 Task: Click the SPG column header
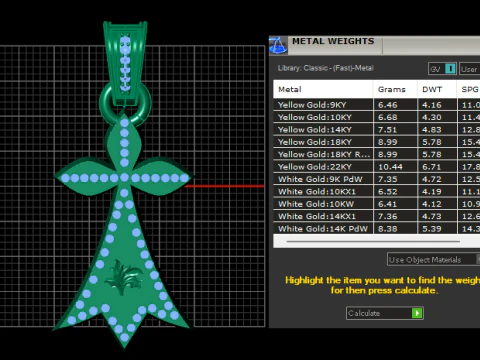pyautogui.click(x=469, y=89)
